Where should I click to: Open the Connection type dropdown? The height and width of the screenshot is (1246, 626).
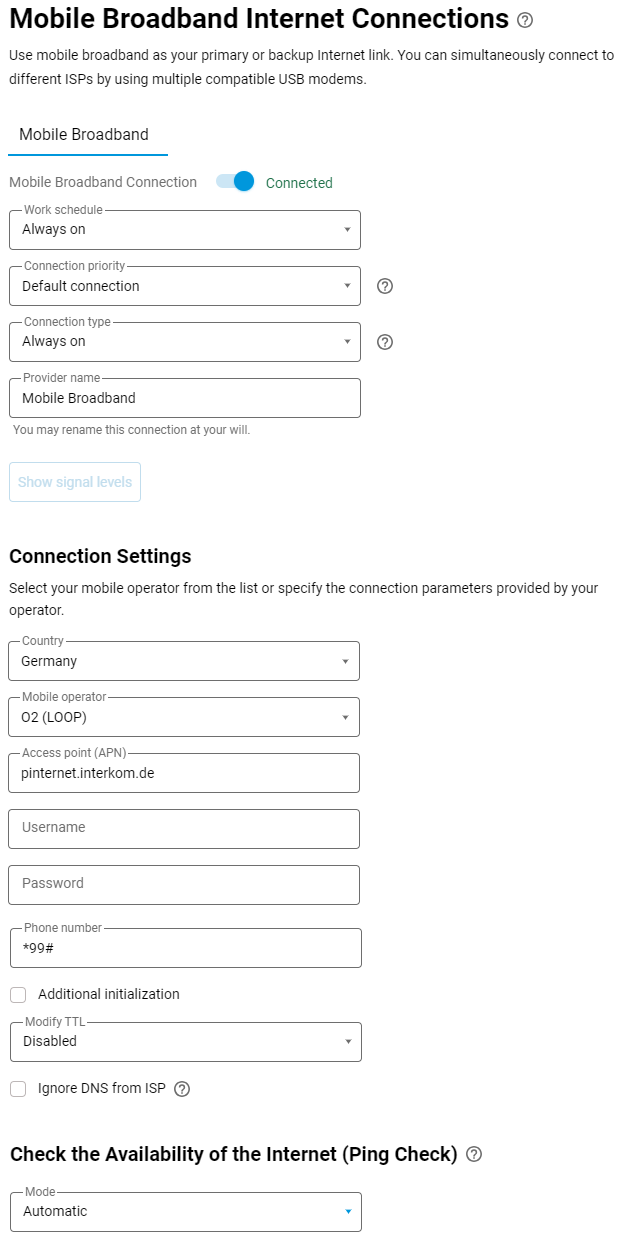[x=184, y=342]
